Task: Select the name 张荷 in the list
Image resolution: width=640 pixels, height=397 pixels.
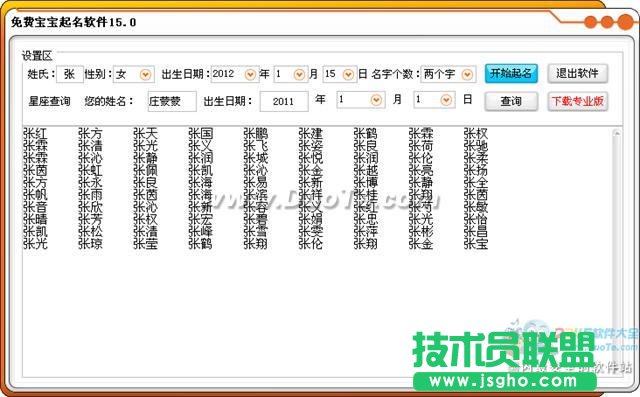Action: [421, 146]
